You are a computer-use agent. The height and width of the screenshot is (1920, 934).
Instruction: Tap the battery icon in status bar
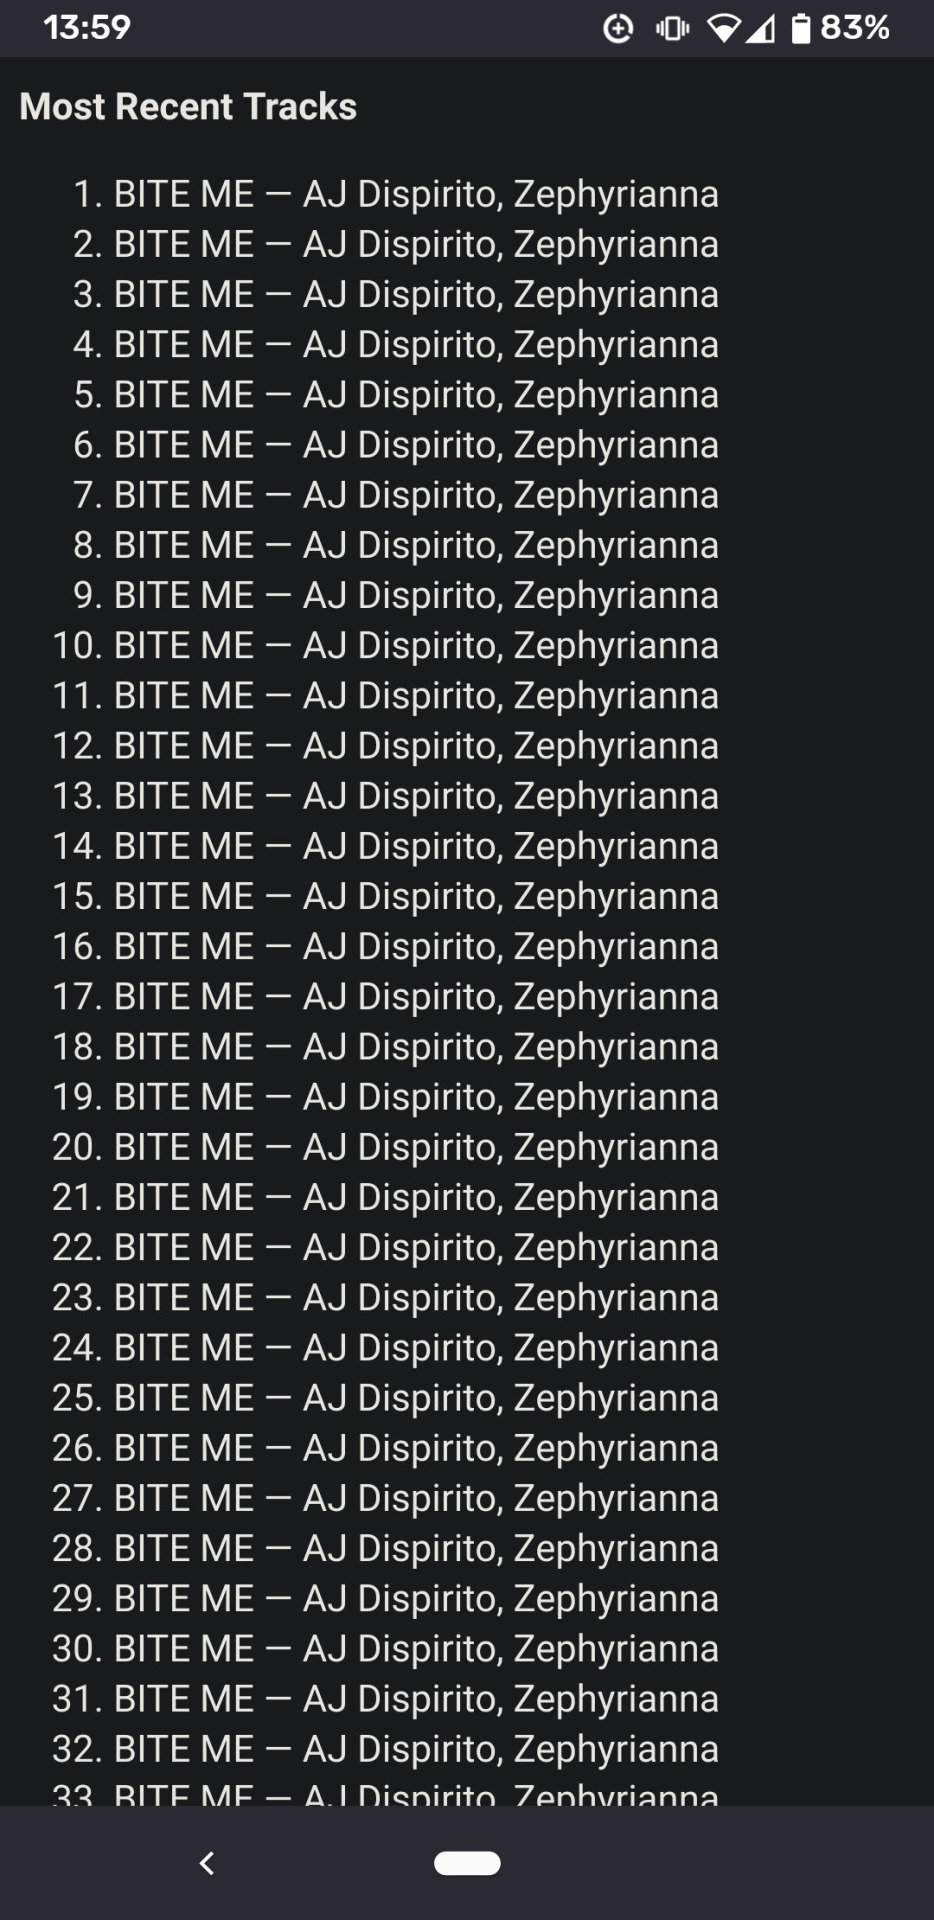click(800, 28)
